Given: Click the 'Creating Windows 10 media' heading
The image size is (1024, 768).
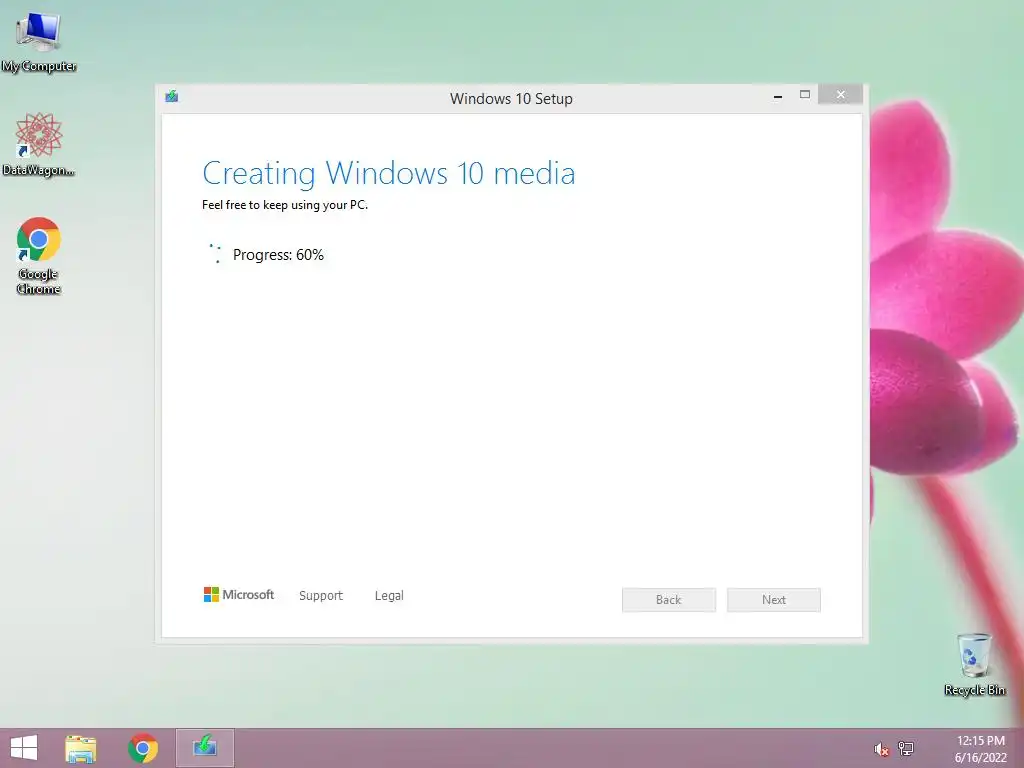Looking at the screenshot, I should (389, 173).
